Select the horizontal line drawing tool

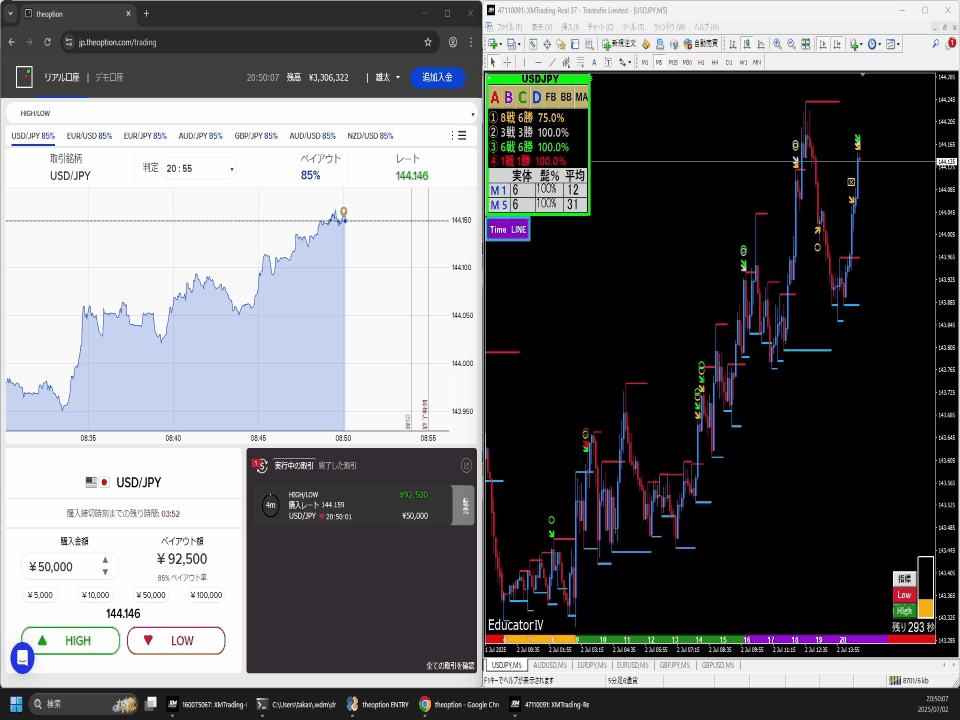pyautogui.click(x=538, y=62)
